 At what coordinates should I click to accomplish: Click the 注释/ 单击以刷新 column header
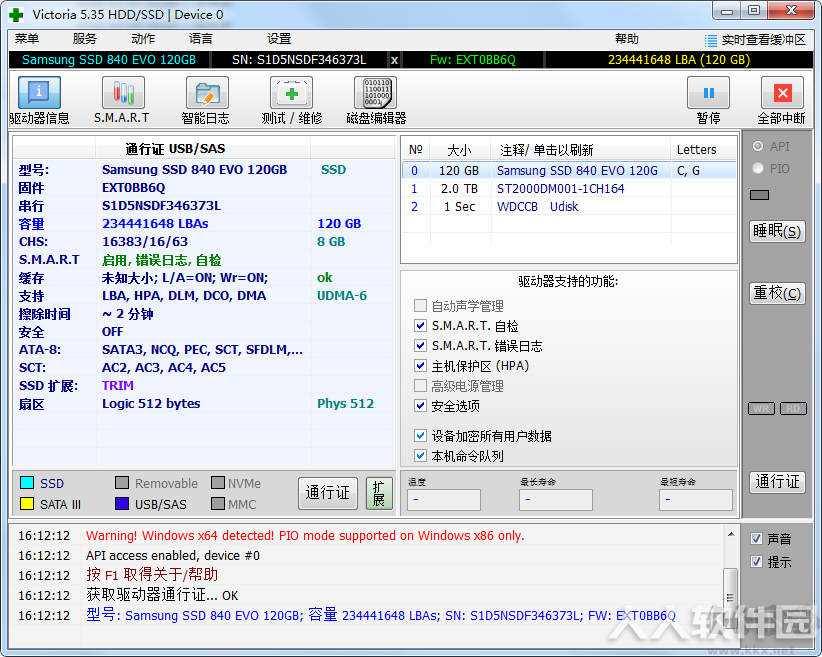tap(581, 150)
